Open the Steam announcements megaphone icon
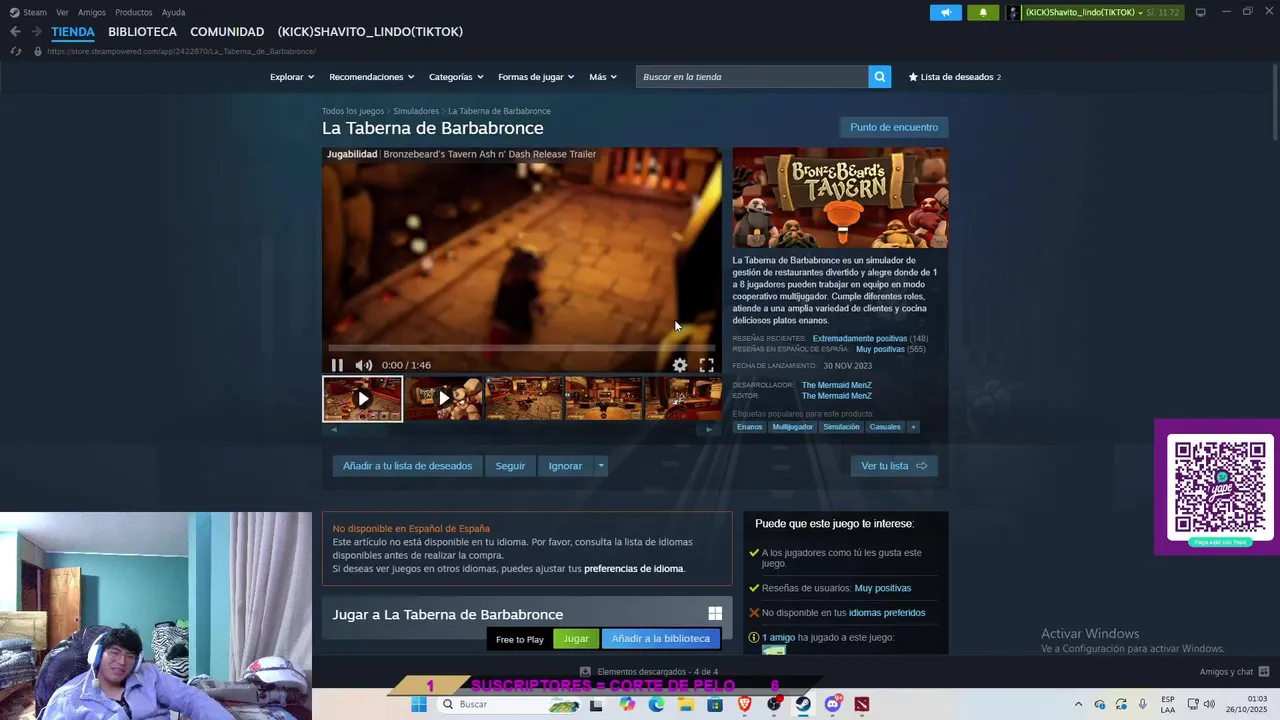The height and width of the screenshot is (720, 1280). 945,12
